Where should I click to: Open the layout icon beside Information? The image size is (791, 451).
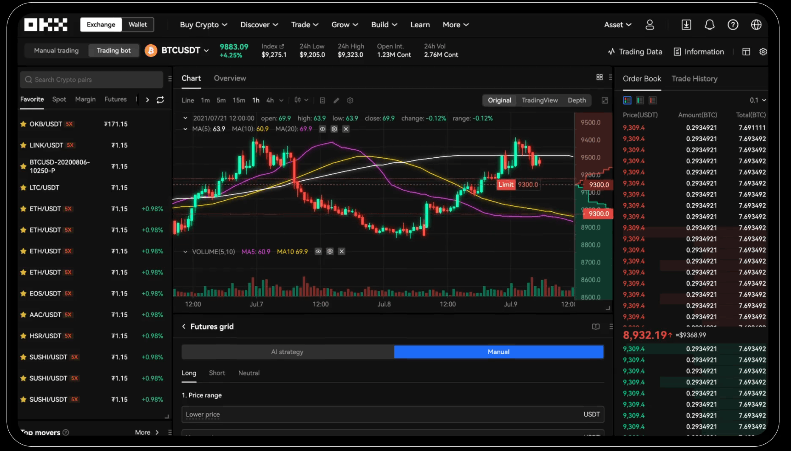tap(746, 51)
